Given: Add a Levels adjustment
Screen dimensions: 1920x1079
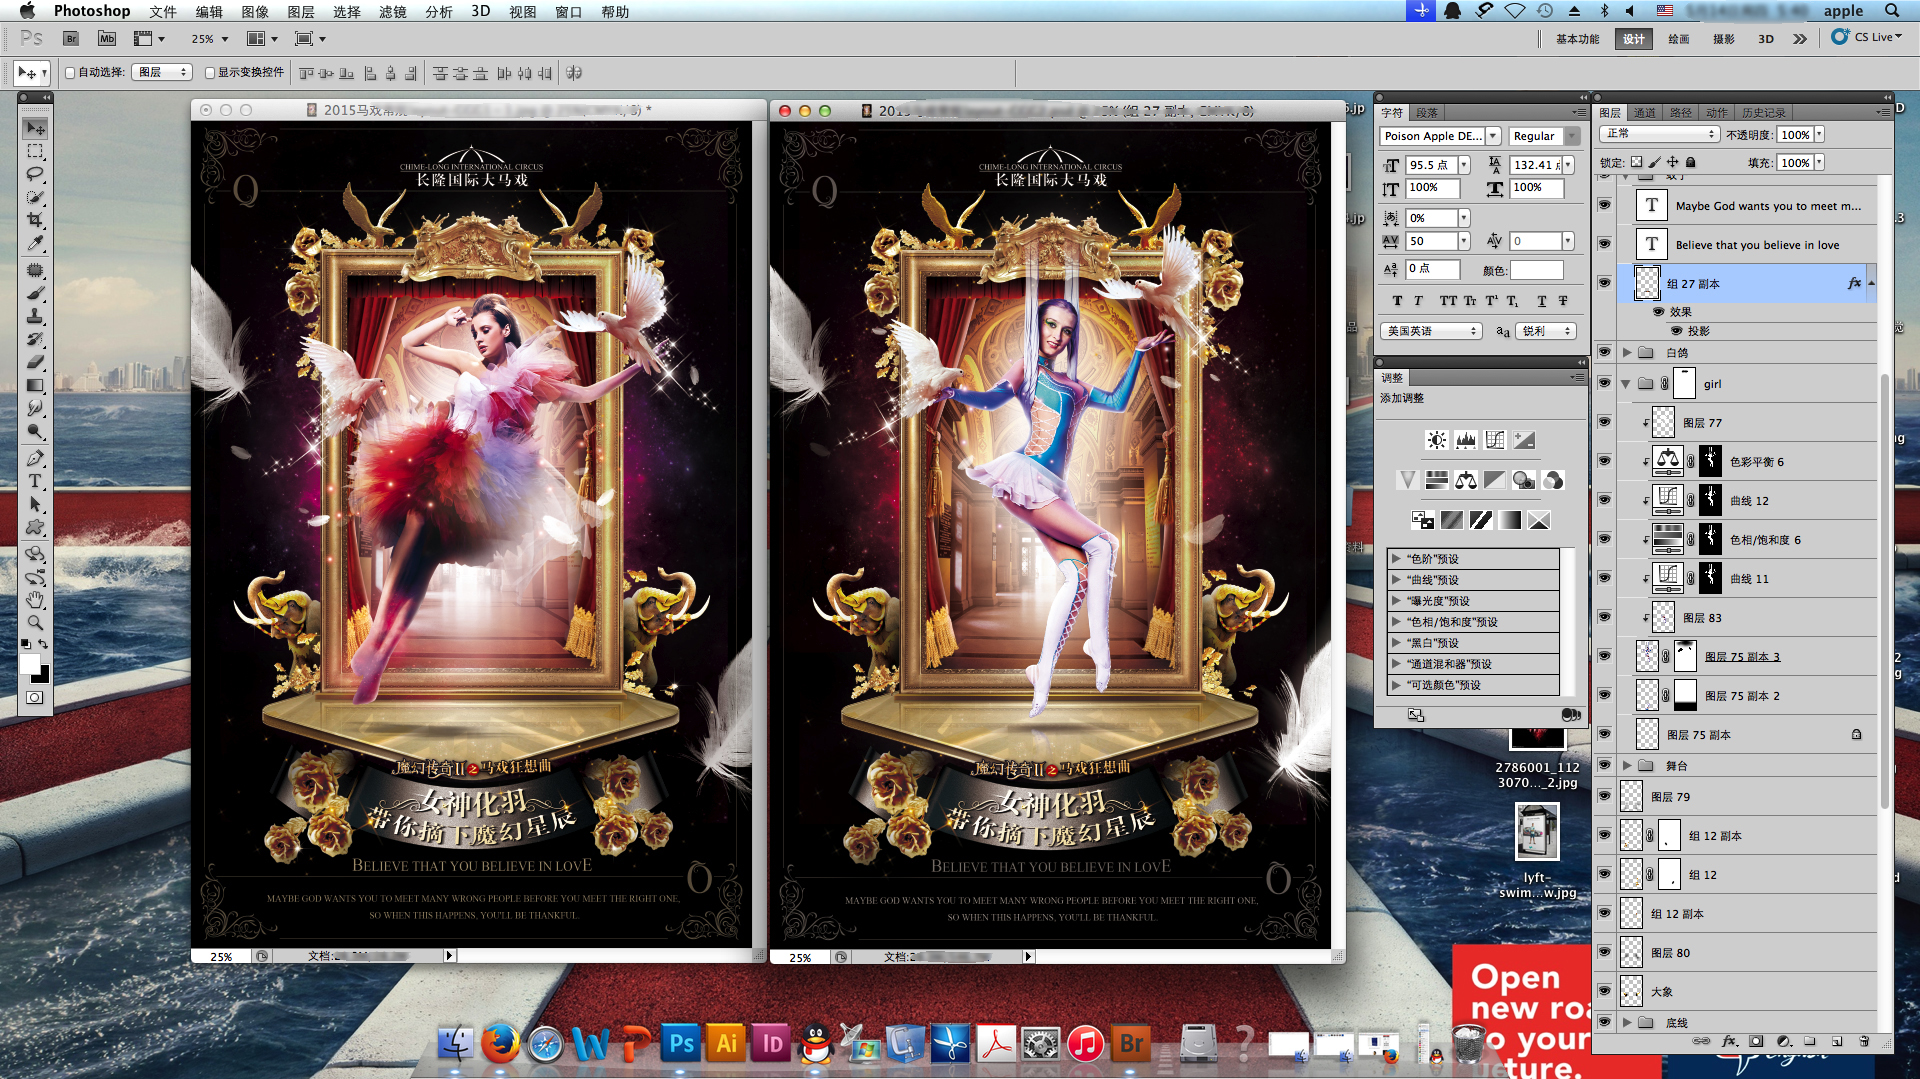Looking at the screenshot, I should [1465, 440].
